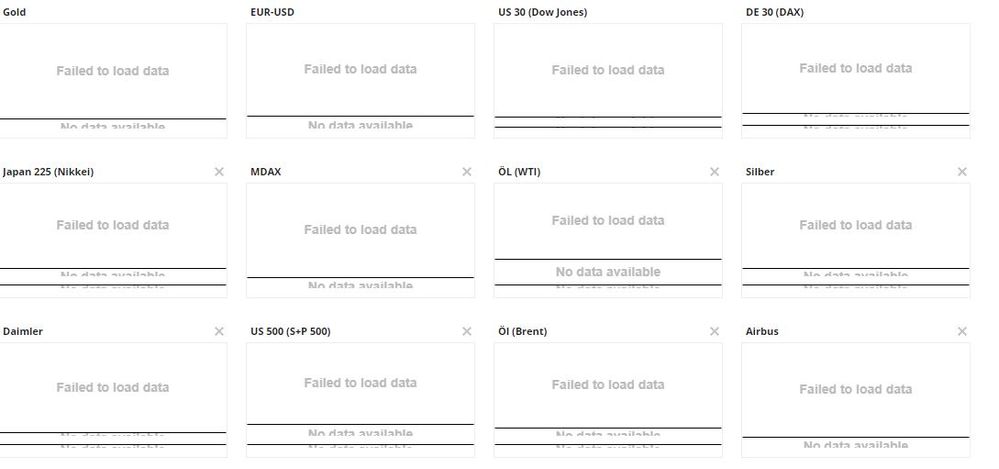Dismiss the ÖL (WTI) widget
999x469 pixels.
click(714, 172)
